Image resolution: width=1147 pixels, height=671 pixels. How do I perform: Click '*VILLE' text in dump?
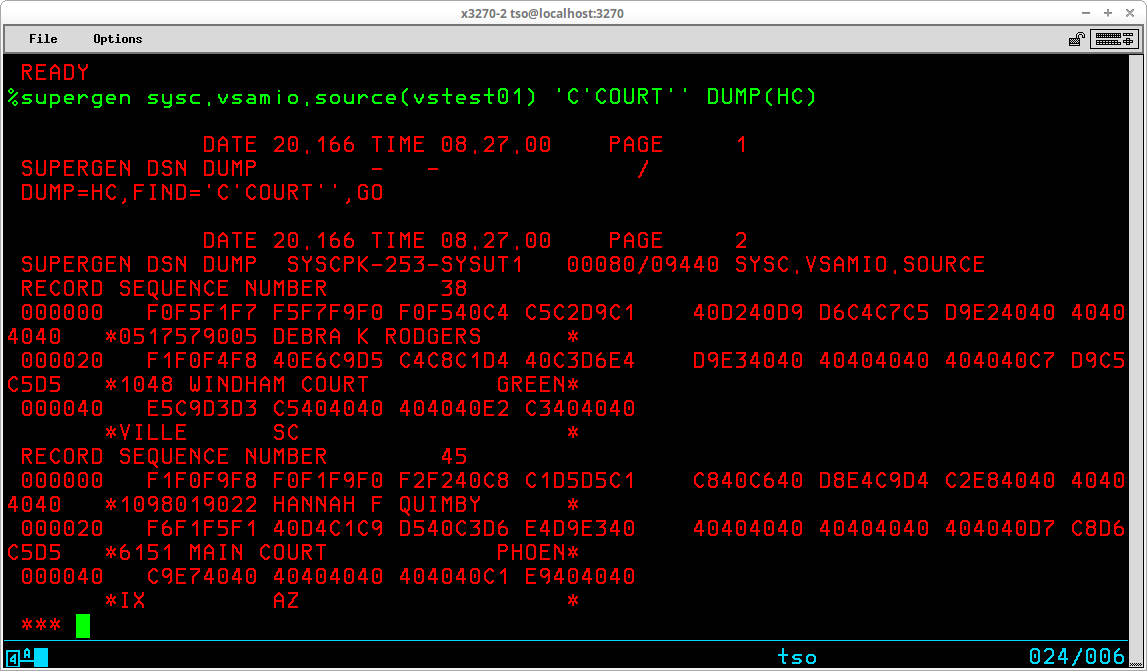146,432
